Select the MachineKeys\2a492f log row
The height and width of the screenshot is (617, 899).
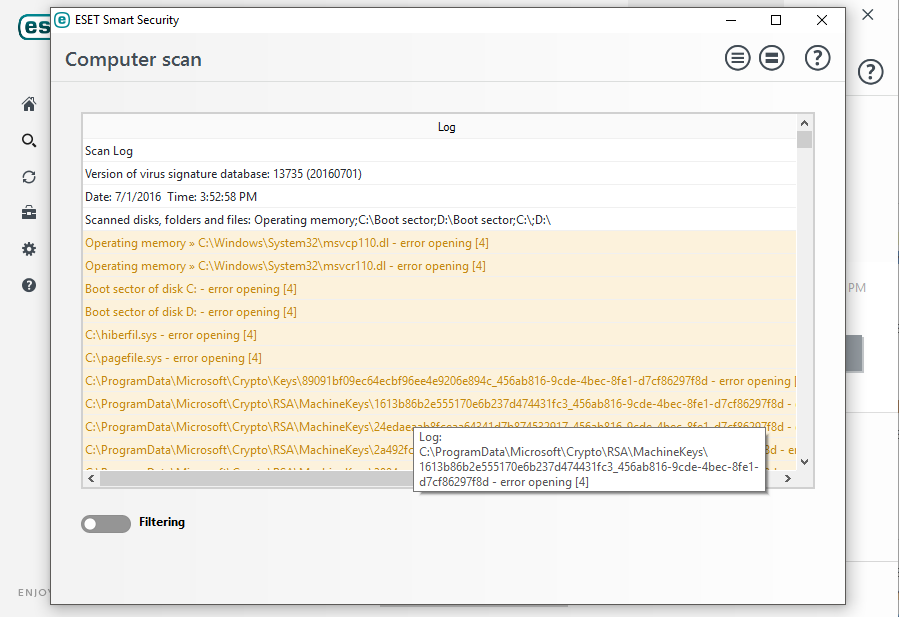pyautogui.click(x=248, y=450)
